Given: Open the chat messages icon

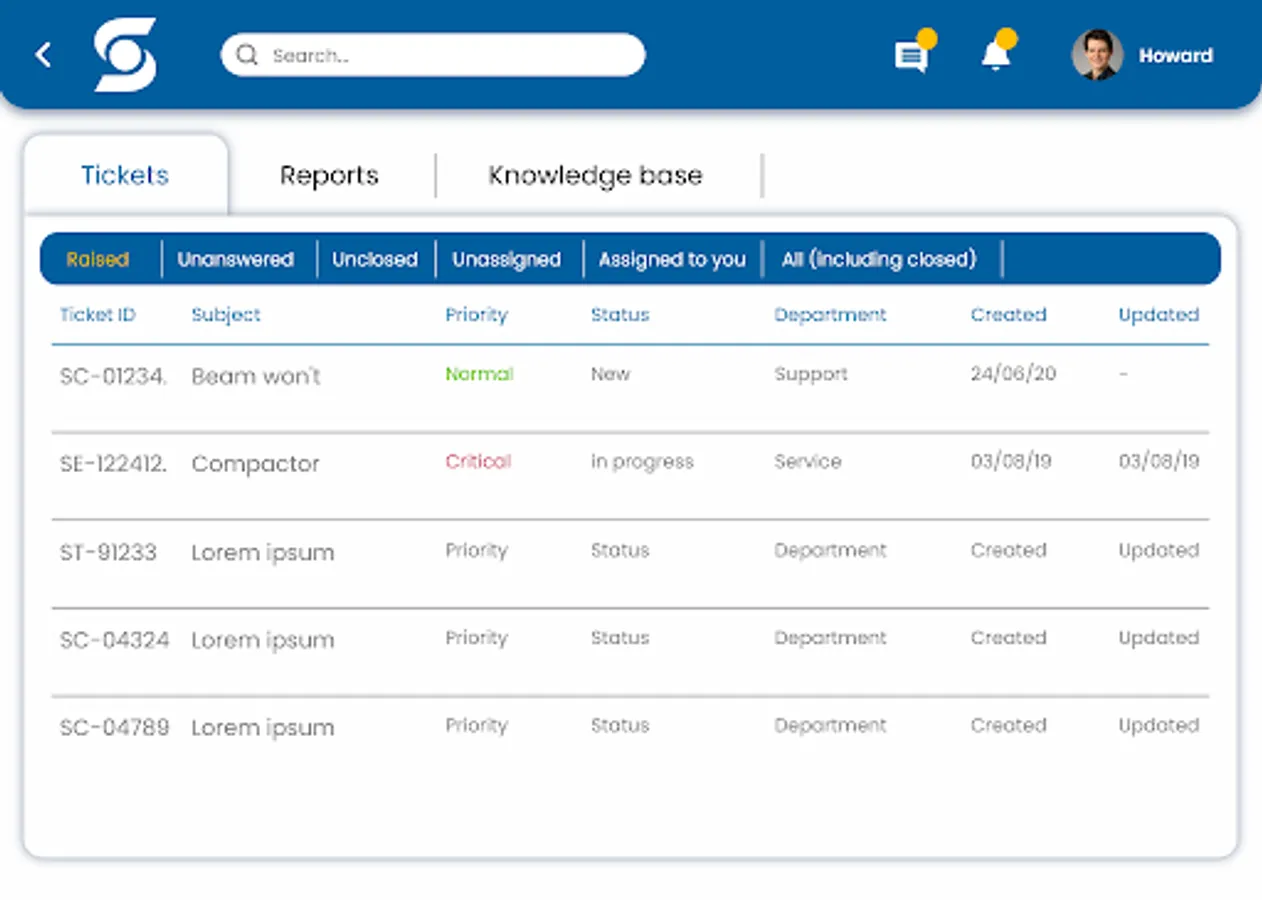Looking at the screenshot, I should click(910, 56).
